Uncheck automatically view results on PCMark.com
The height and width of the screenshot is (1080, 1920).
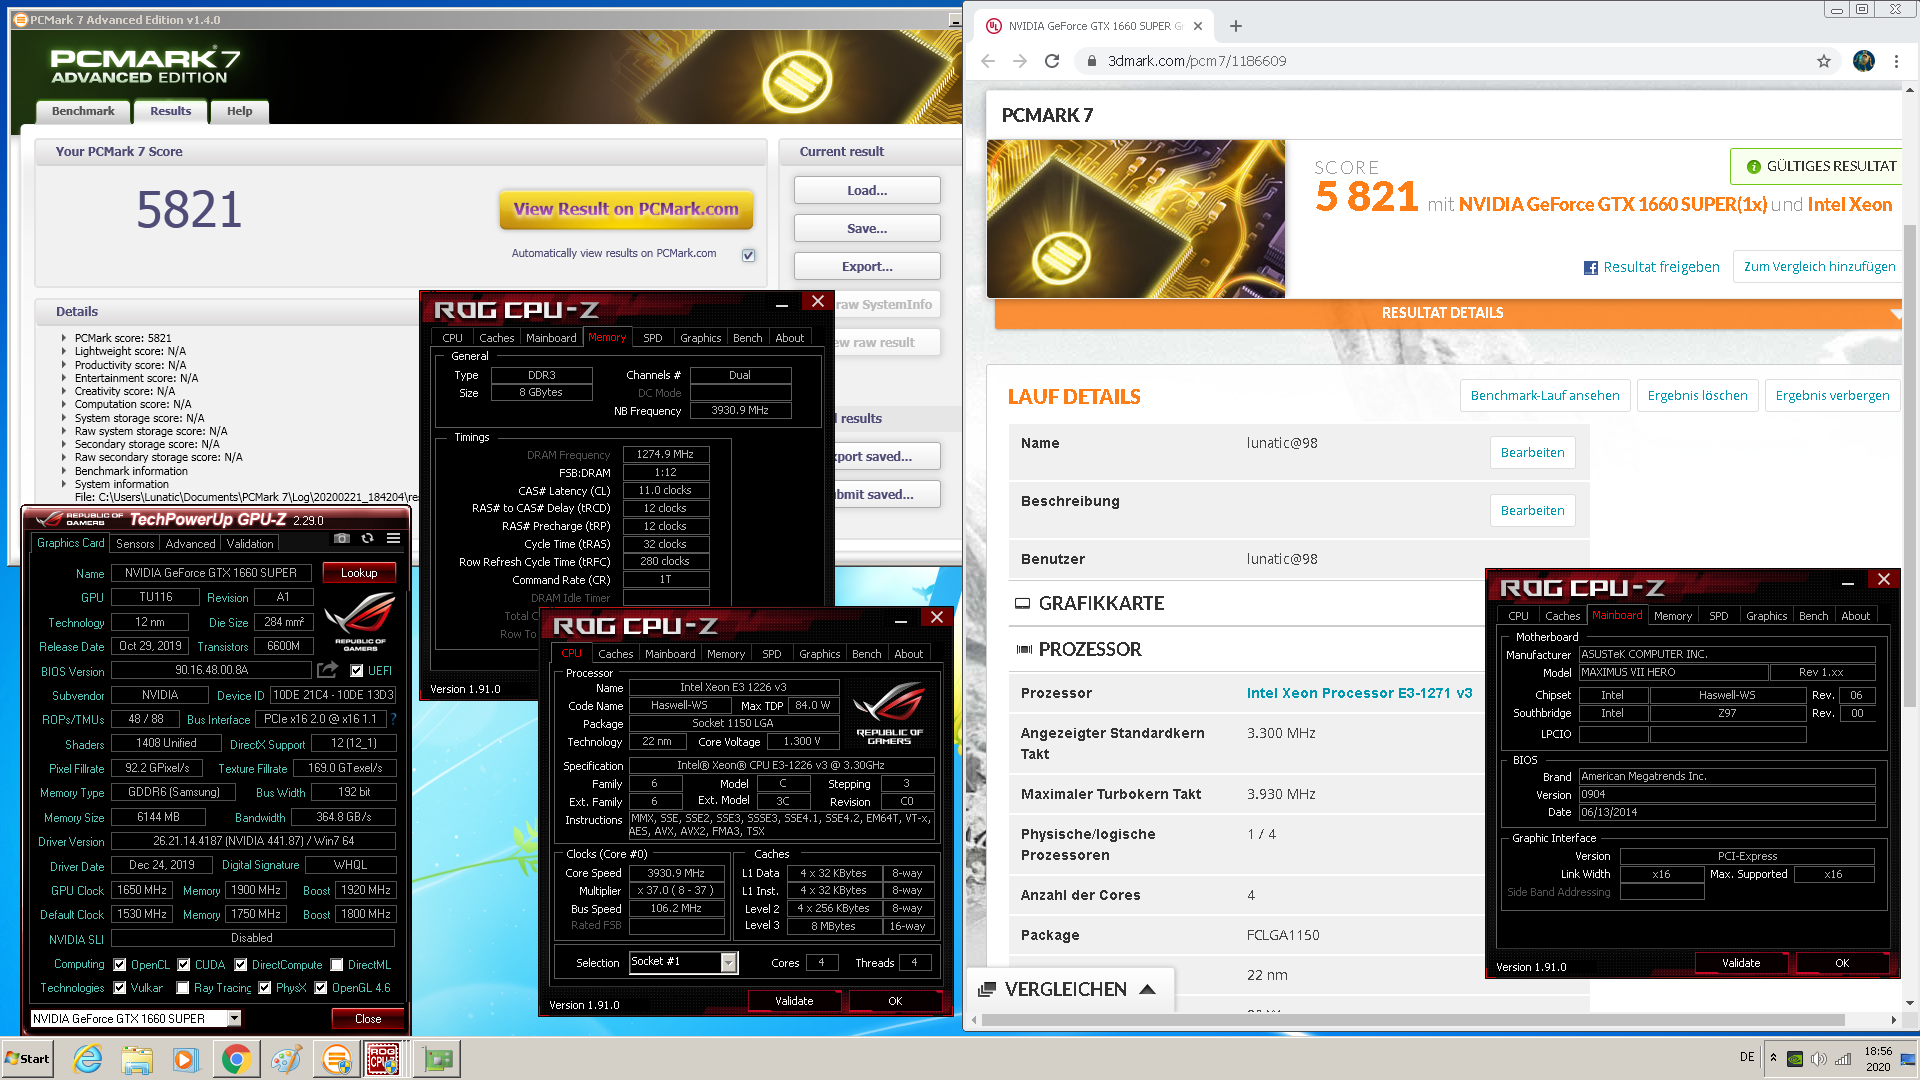748,255
